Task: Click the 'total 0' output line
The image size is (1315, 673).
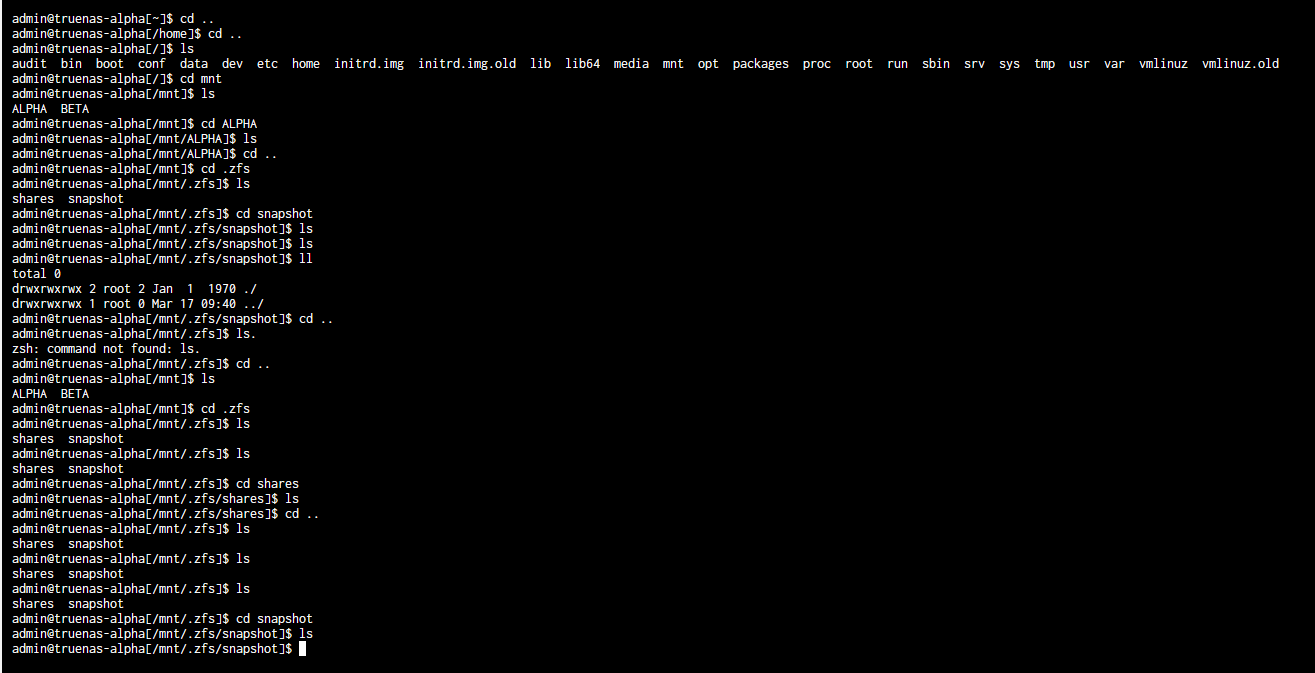Action: coord(36,274)
